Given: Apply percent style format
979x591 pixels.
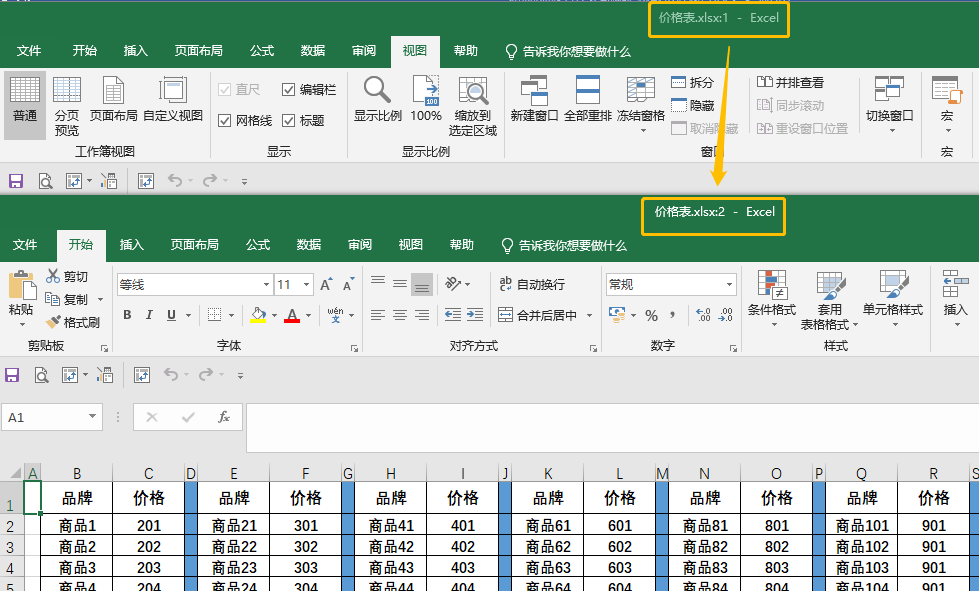Looking at the screenshot, I should (651, 315).
